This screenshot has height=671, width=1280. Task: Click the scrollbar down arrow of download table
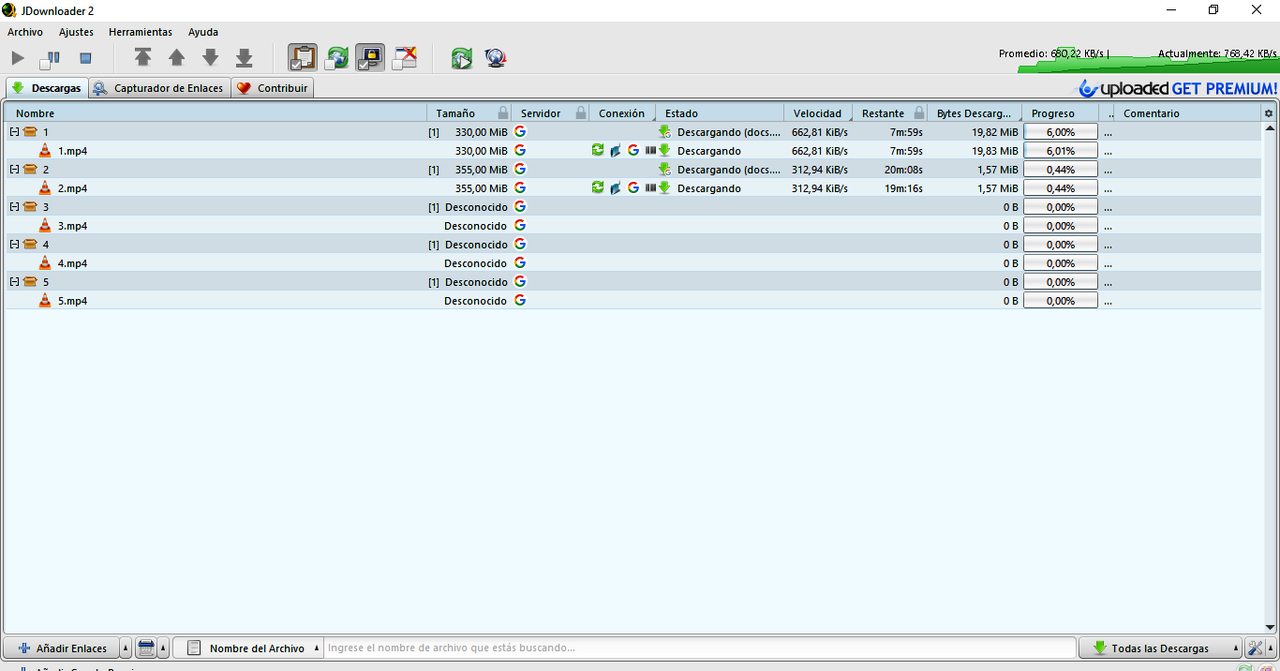[x=1270, y=627]
